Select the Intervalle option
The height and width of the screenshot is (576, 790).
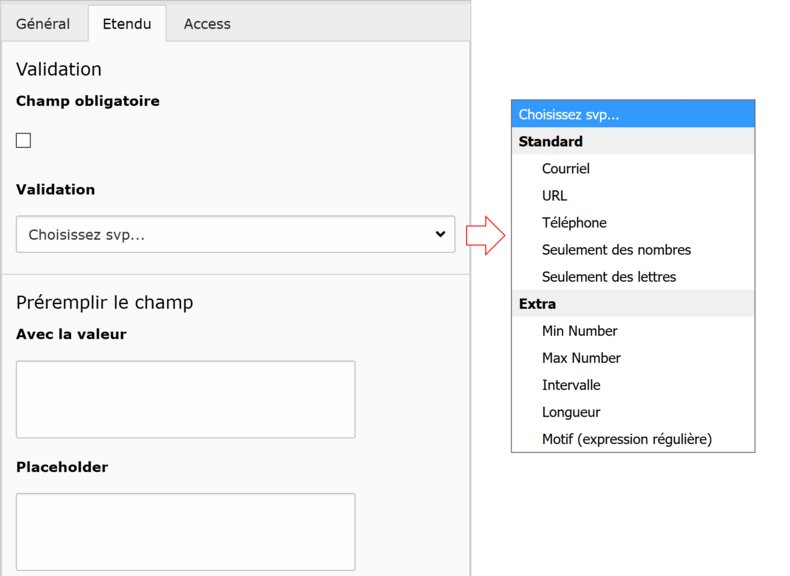pyautogui.click(x=571, y=385)
